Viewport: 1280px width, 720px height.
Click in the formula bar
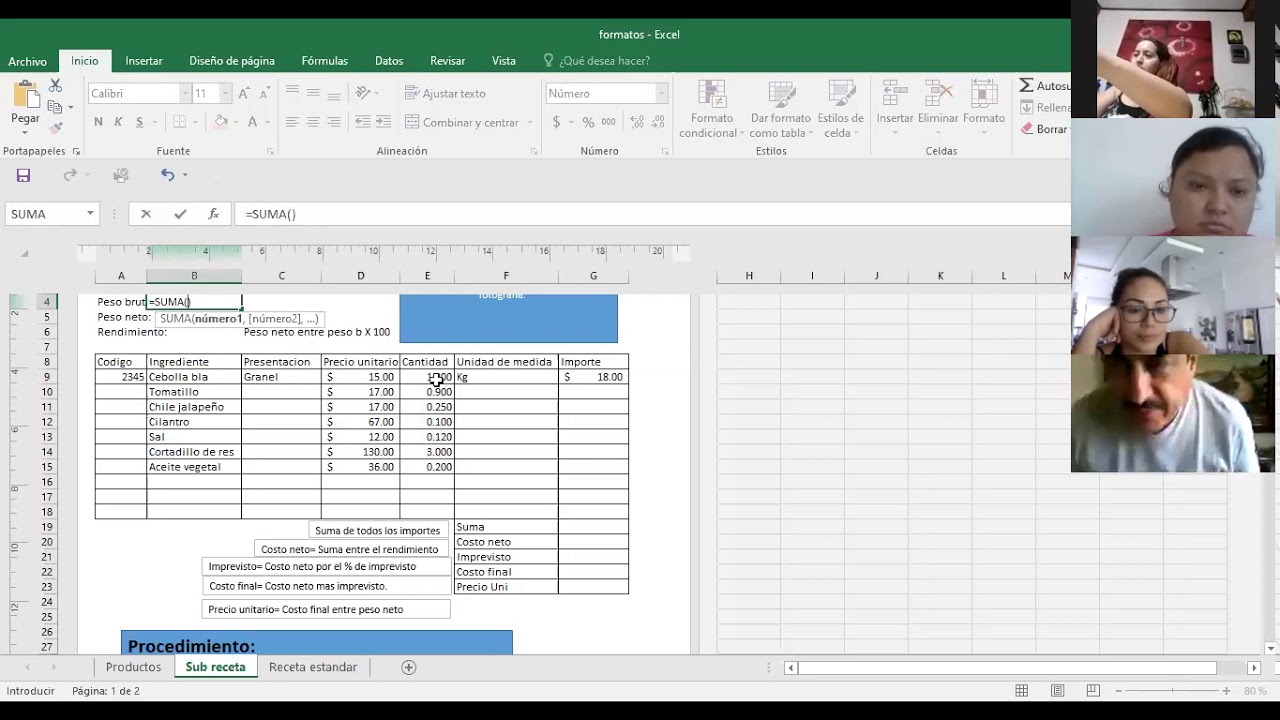[652, 214]
